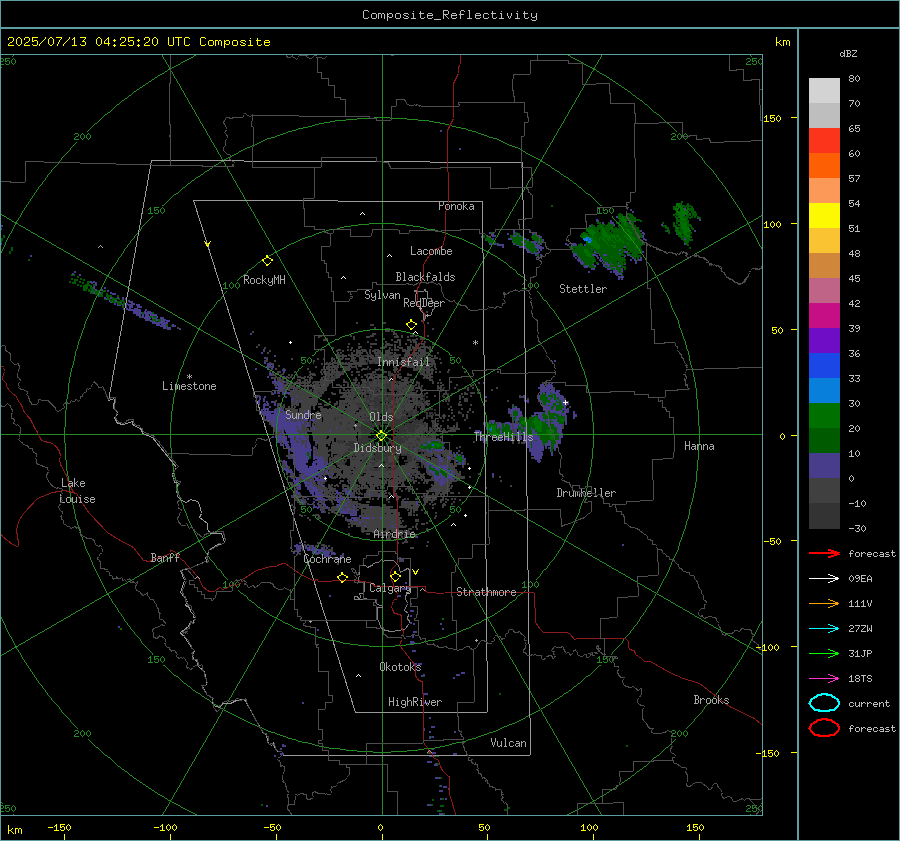Choose the green 31JP arrow legend icon
The height and width of the screenshot is (841, 900).
(x=824, y=653)
